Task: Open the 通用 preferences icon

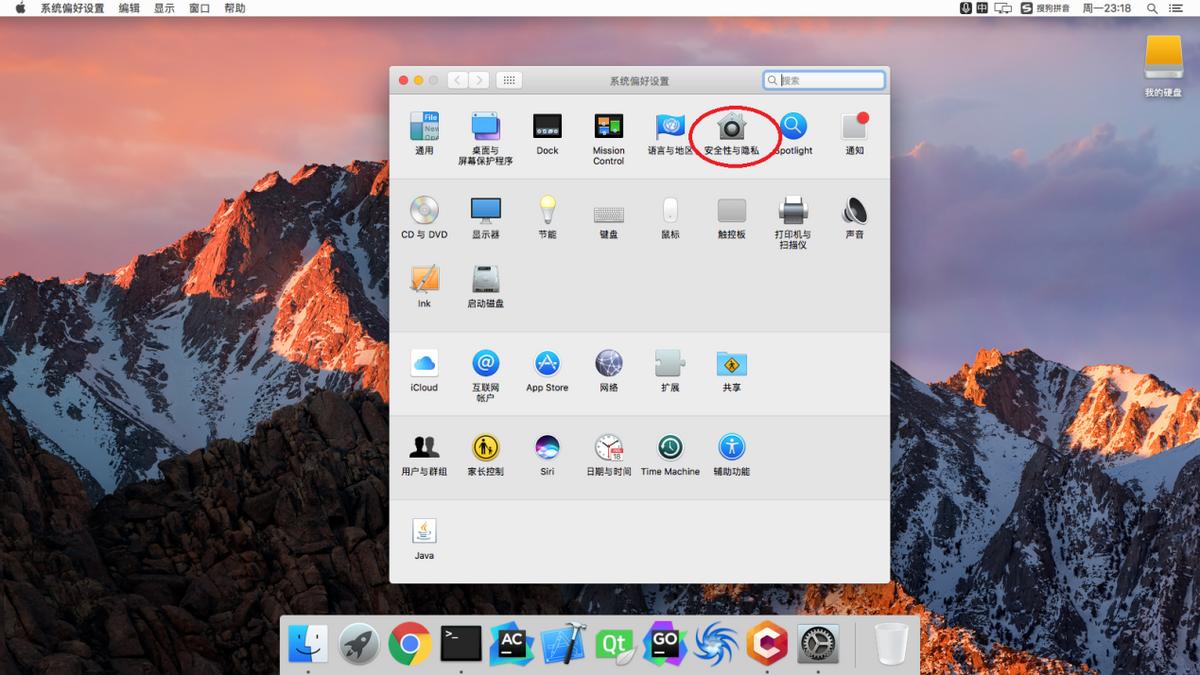Action: pos(424,128)
